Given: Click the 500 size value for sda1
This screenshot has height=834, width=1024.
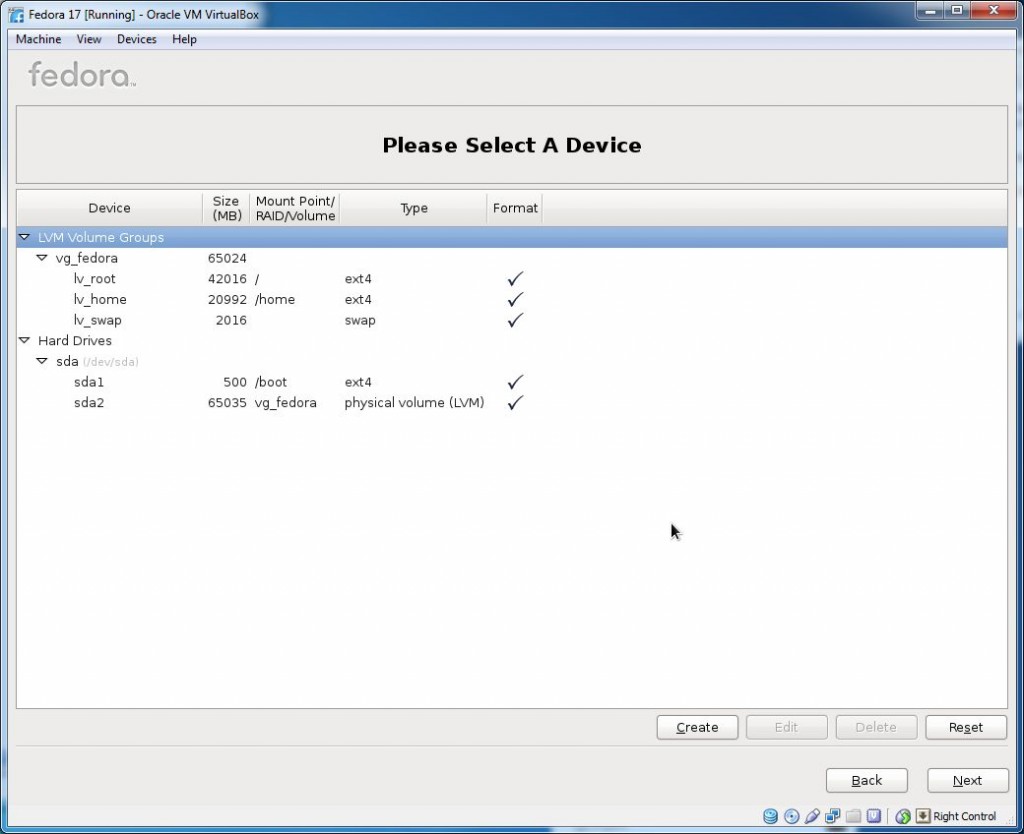Looking at the screenshot, I should tap(235, 382).
